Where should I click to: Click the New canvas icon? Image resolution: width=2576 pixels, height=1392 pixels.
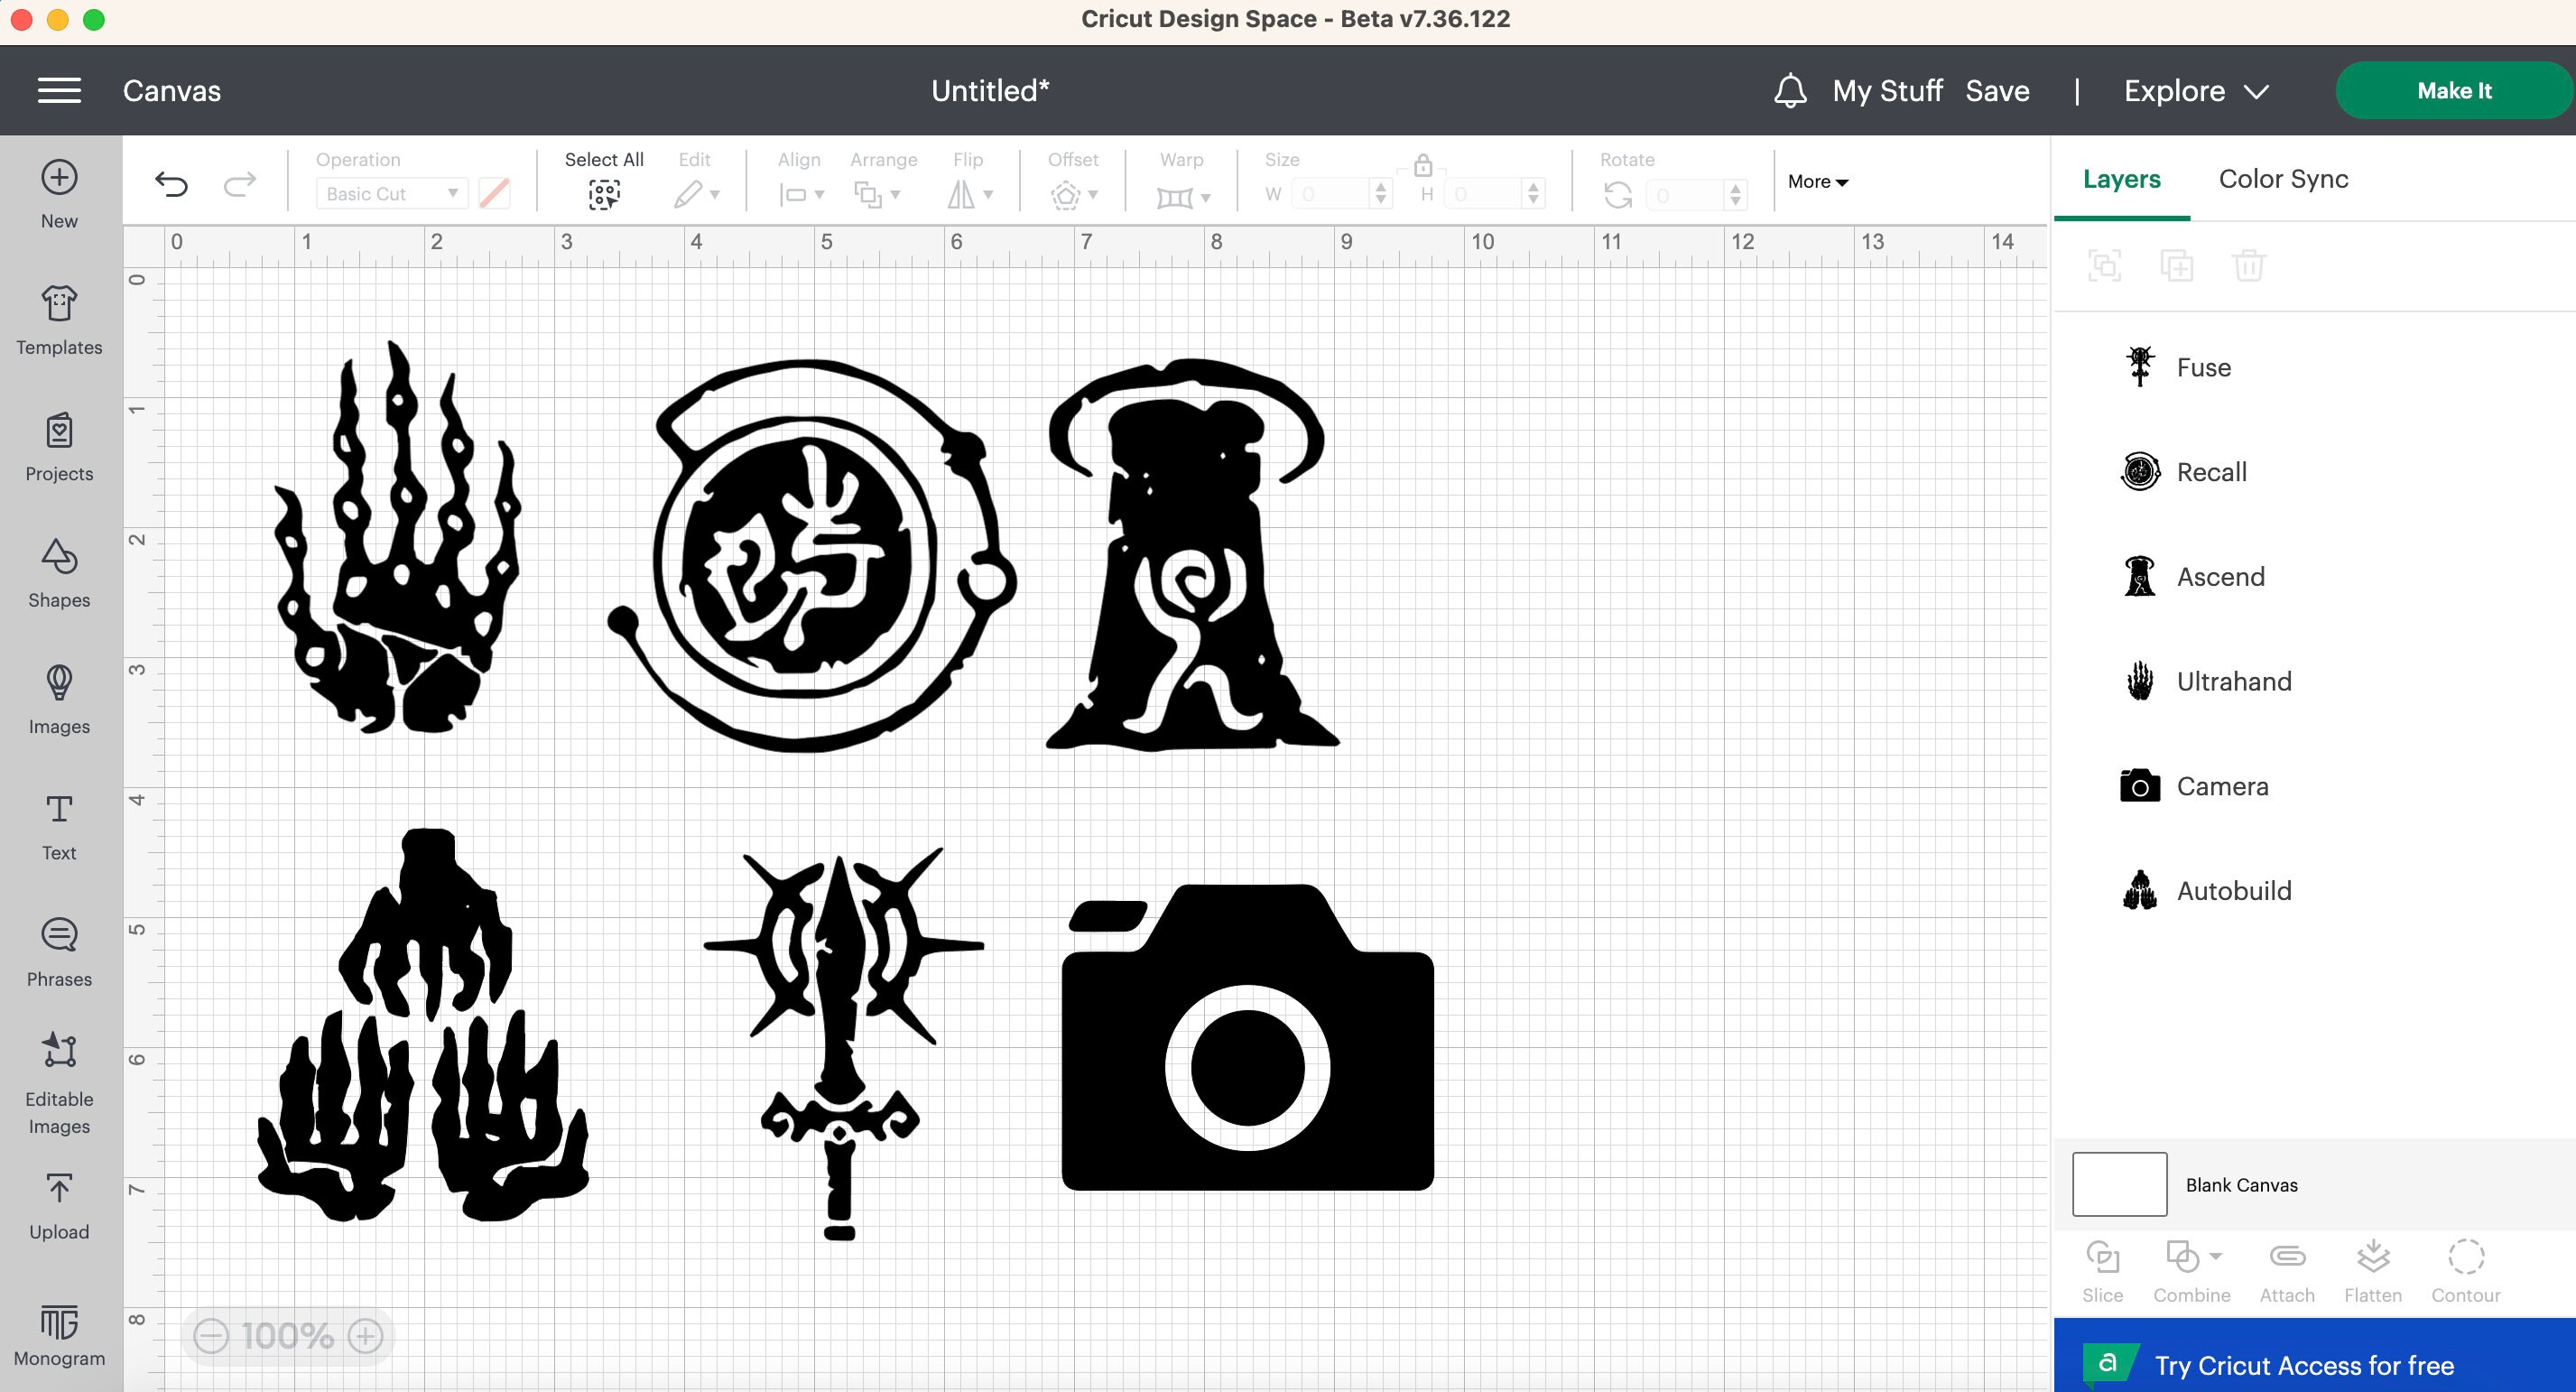pyautogui.click(x=59, y=178)
